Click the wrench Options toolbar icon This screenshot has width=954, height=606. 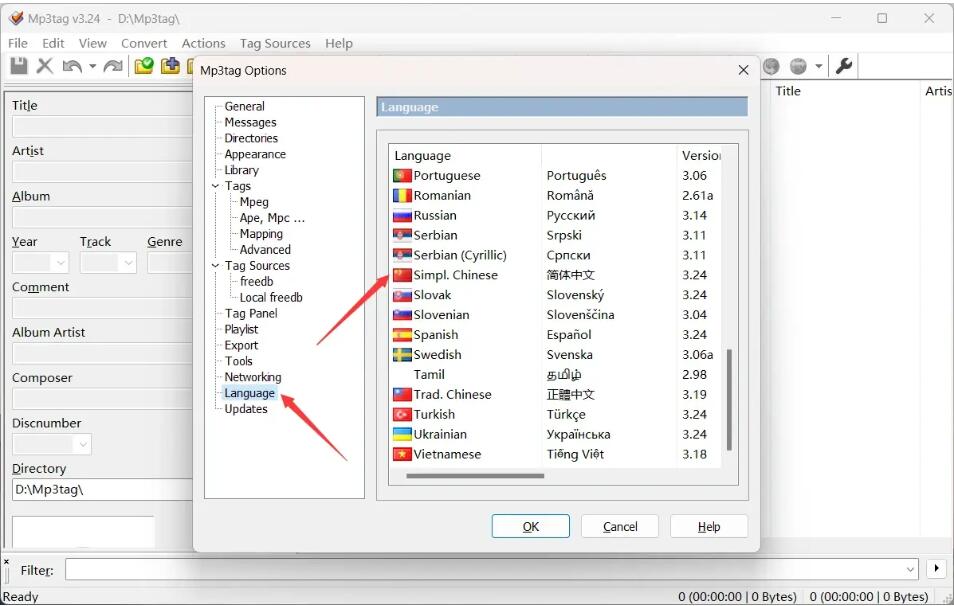coord(844,65)
